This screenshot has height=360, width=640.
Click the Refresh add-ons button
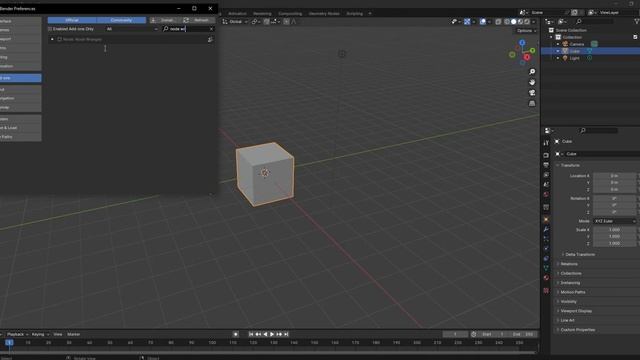coord(198,20)
